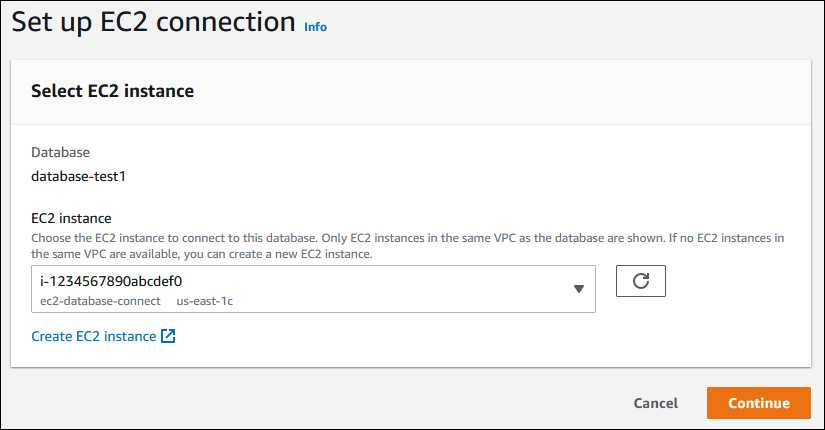Select the instance ID text i-1234567890abcdef0
825x430 pixels.
point(110,281)
